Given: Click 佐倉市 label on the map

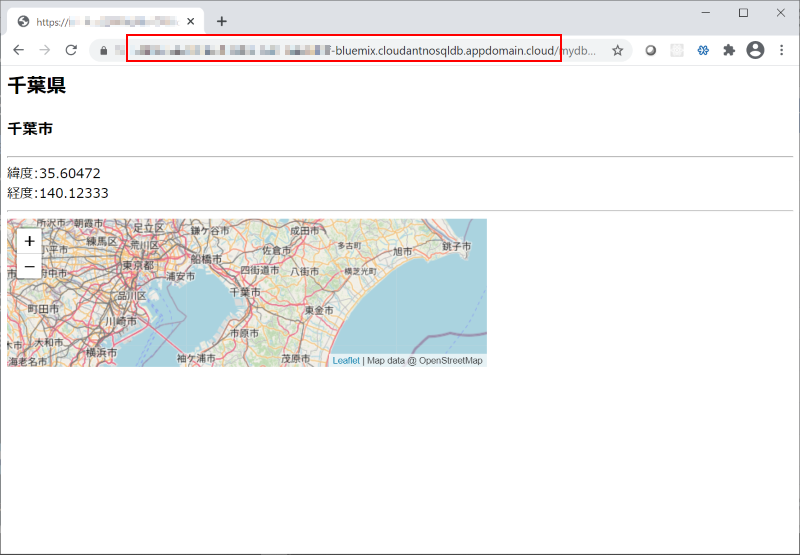Looking at the screenshot, I should tap(277, 250).
